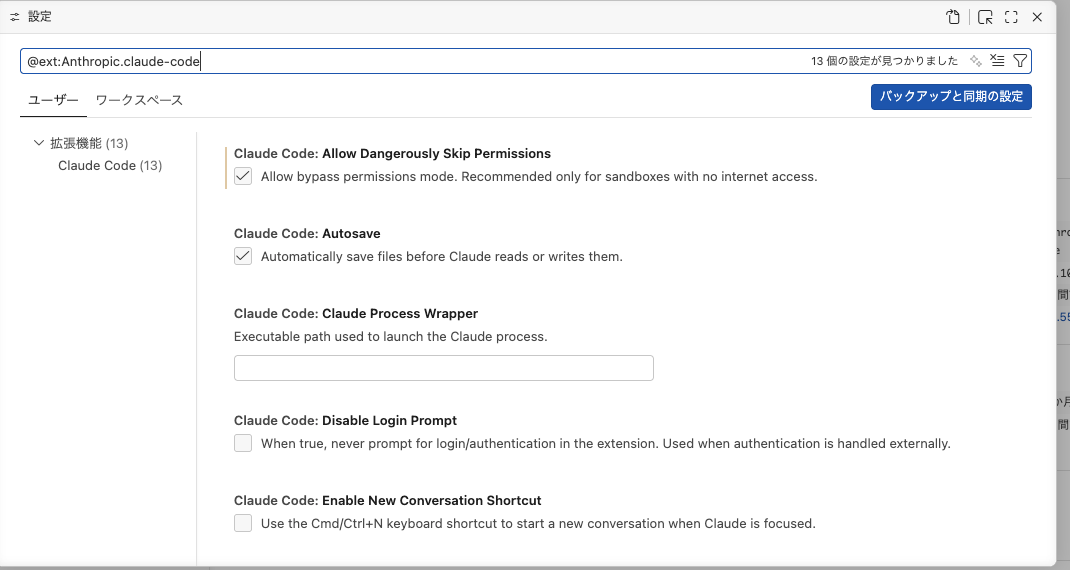
Task: Collapse the 拡張機能 tree section
Action: coord(39,143)
